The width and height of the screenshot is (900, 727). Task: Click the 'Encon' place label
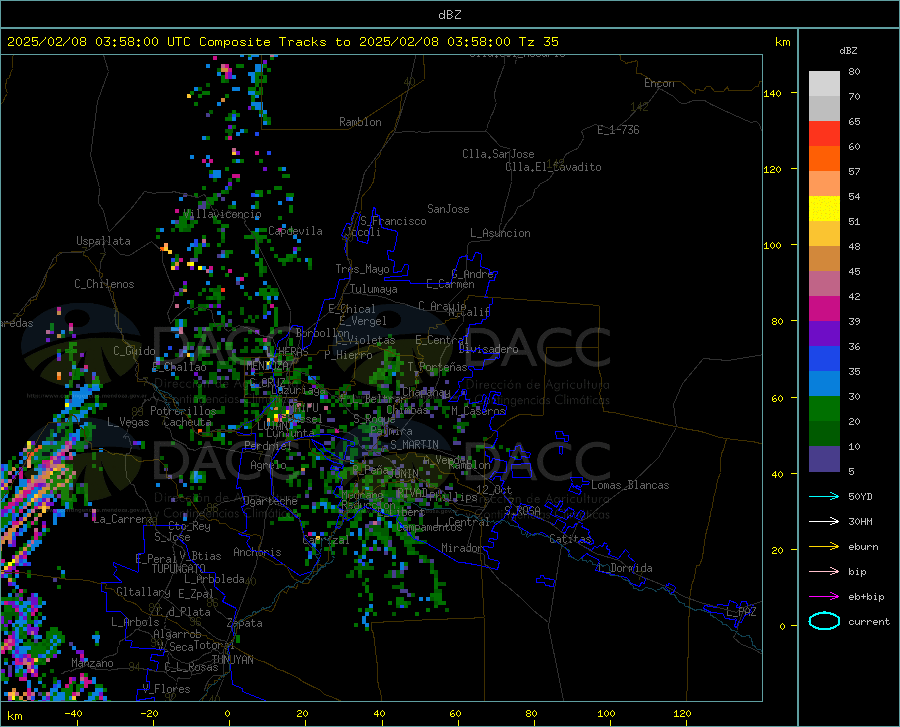pyautogui.click(x=659, y=83)
